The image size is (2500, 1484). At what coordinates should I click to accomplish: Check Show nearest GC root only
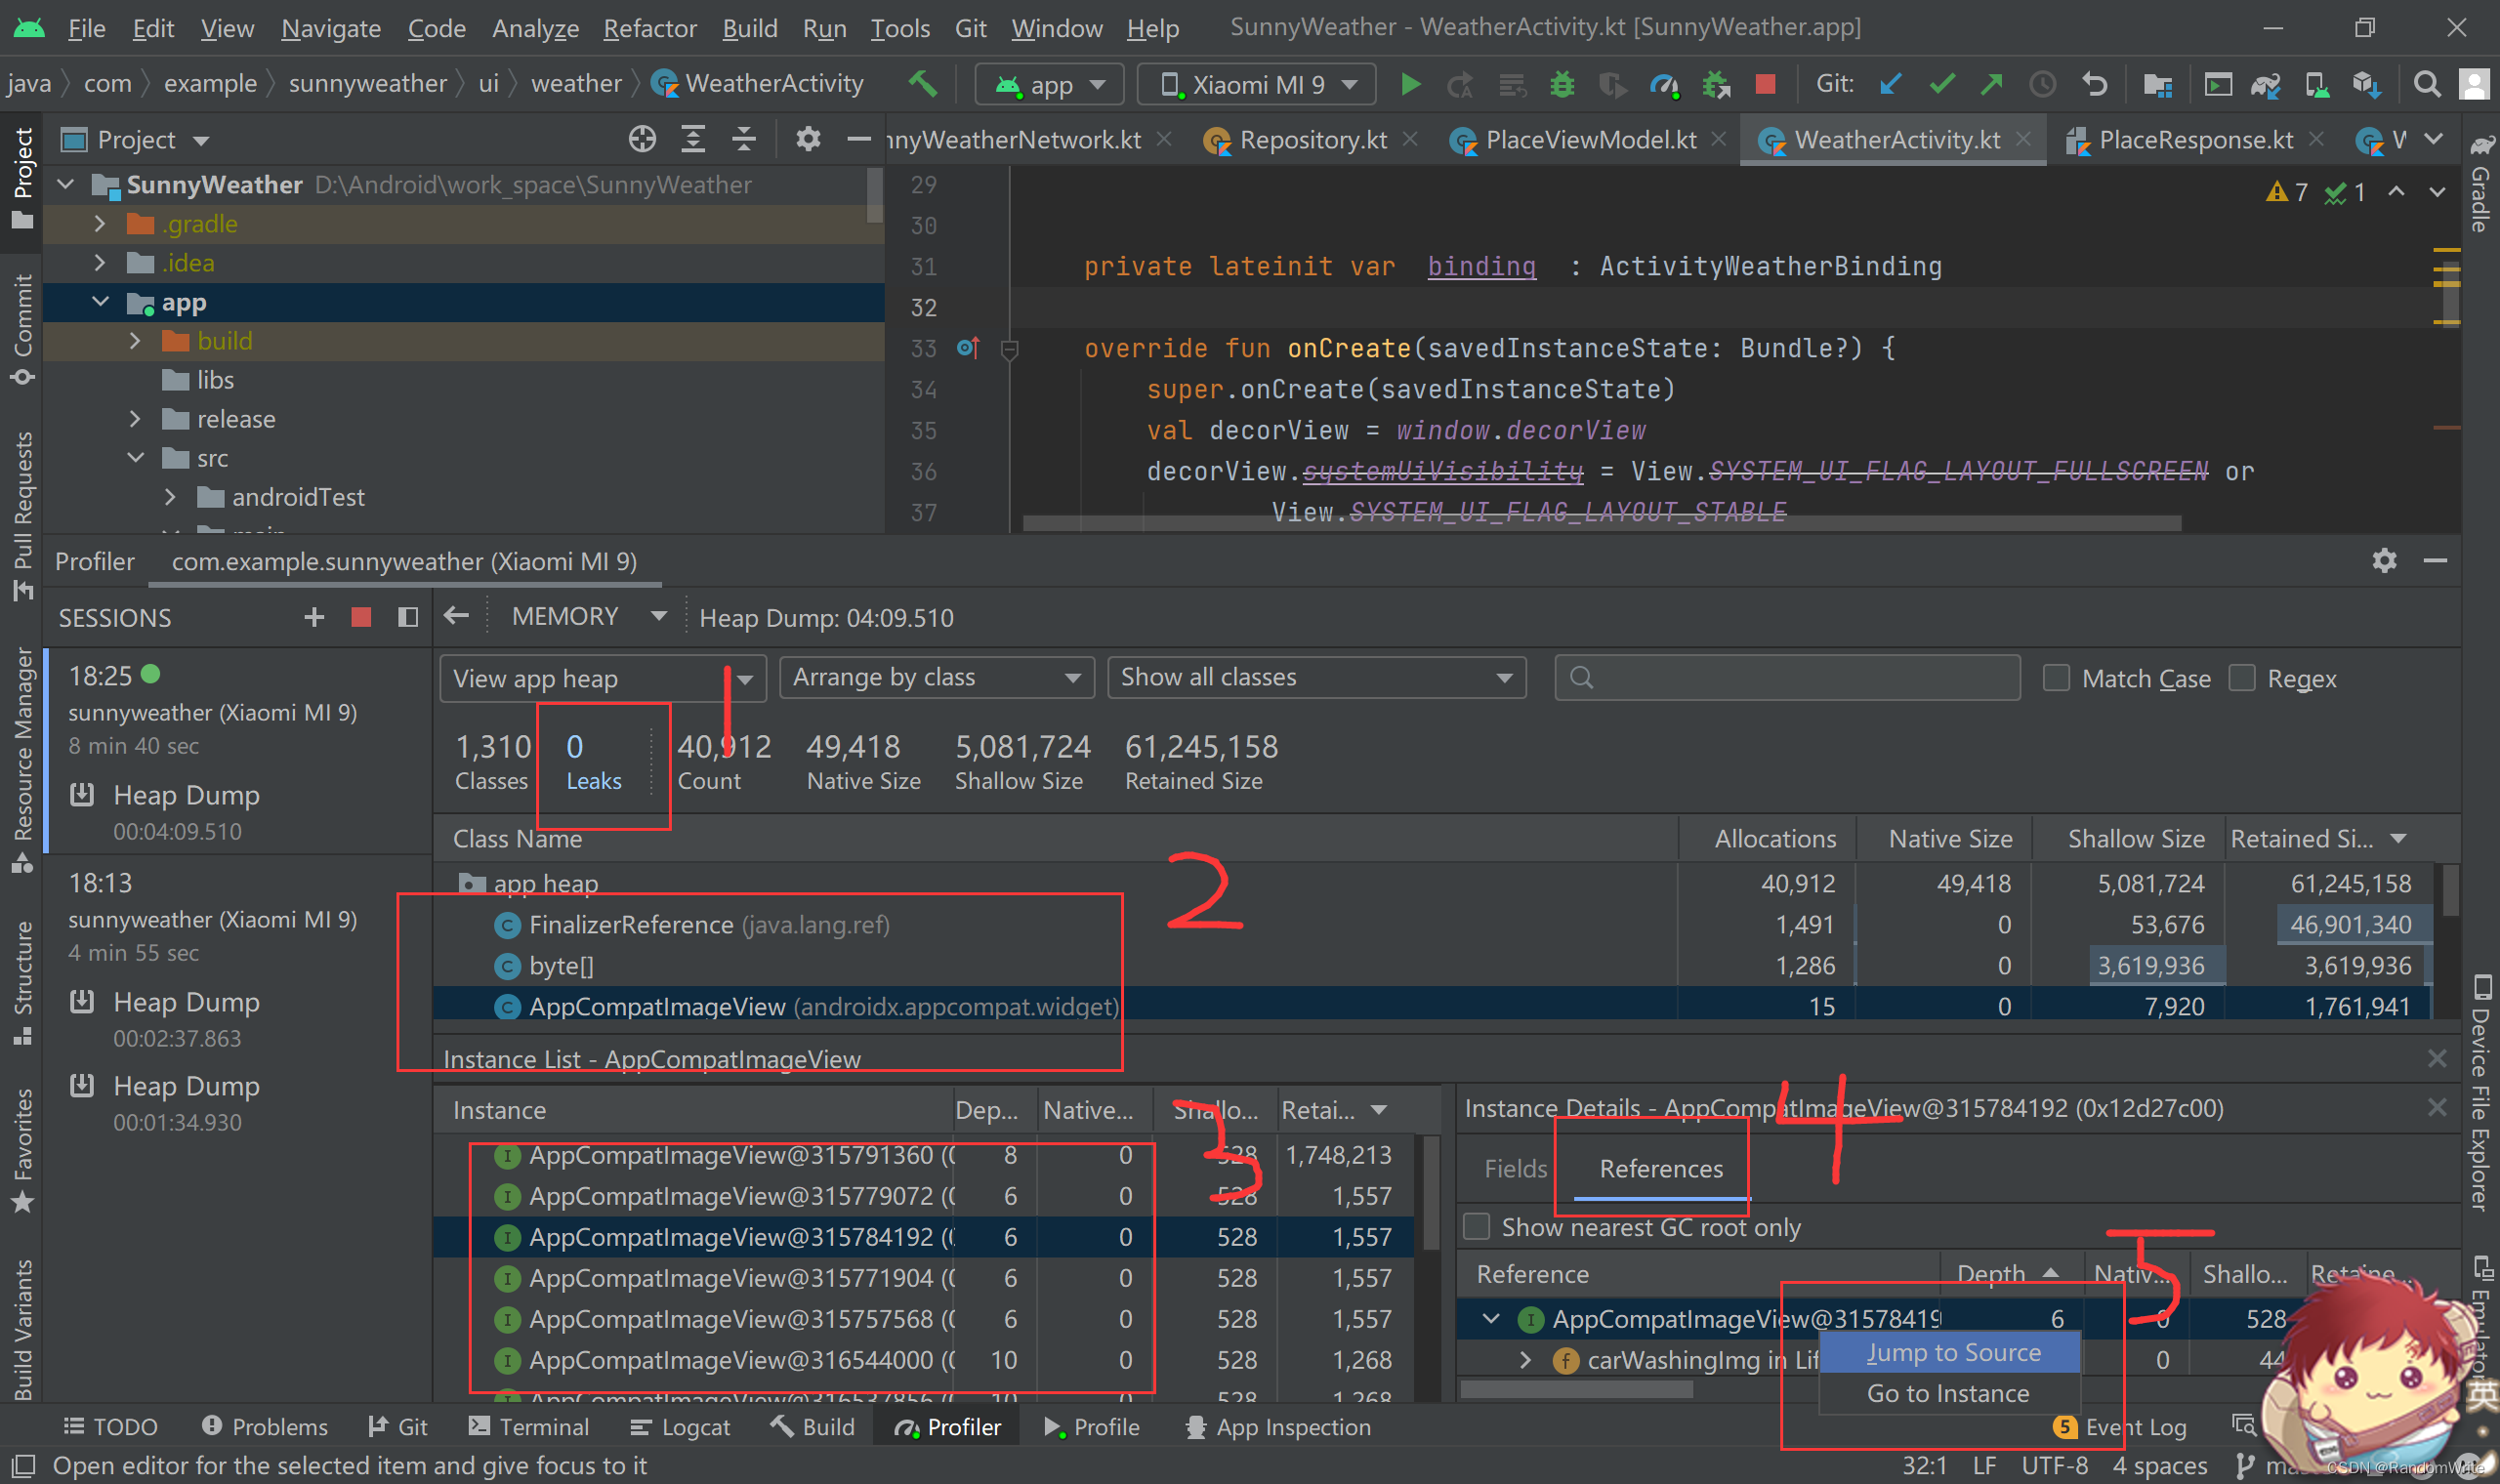(1477, 1226)
